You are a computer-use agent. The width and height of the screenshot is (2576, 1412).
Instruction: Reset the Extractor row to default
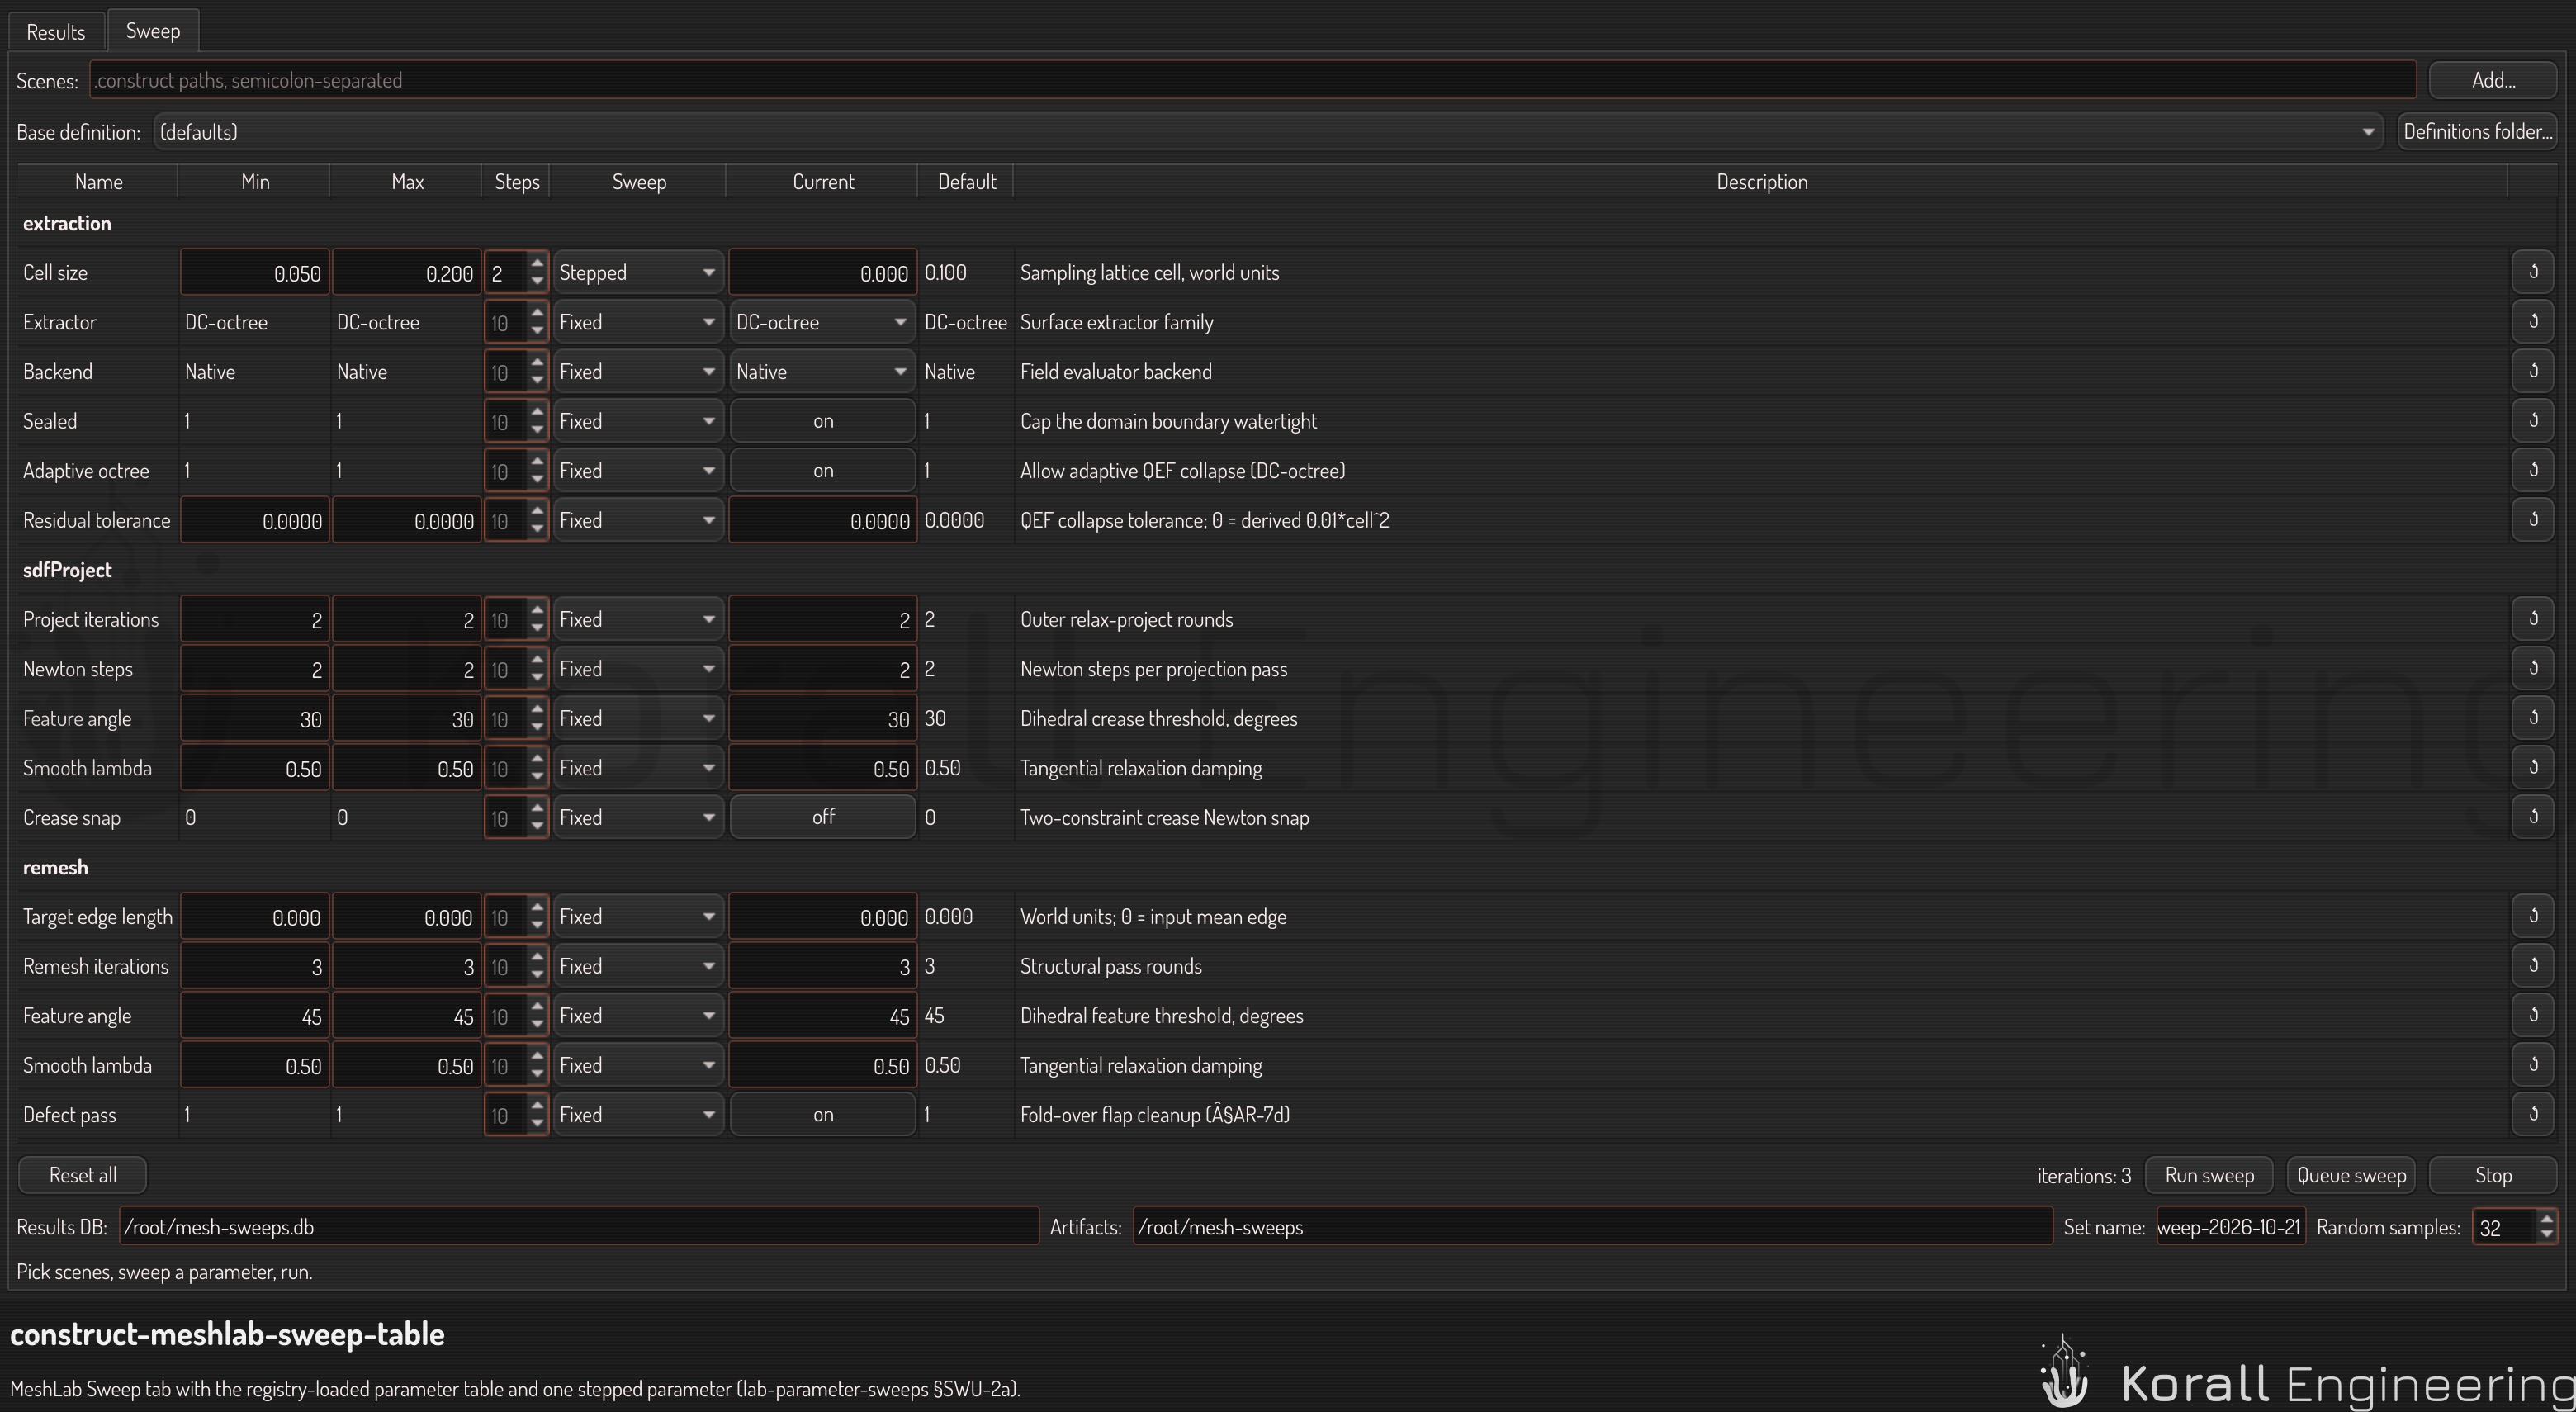(2533, 321)
